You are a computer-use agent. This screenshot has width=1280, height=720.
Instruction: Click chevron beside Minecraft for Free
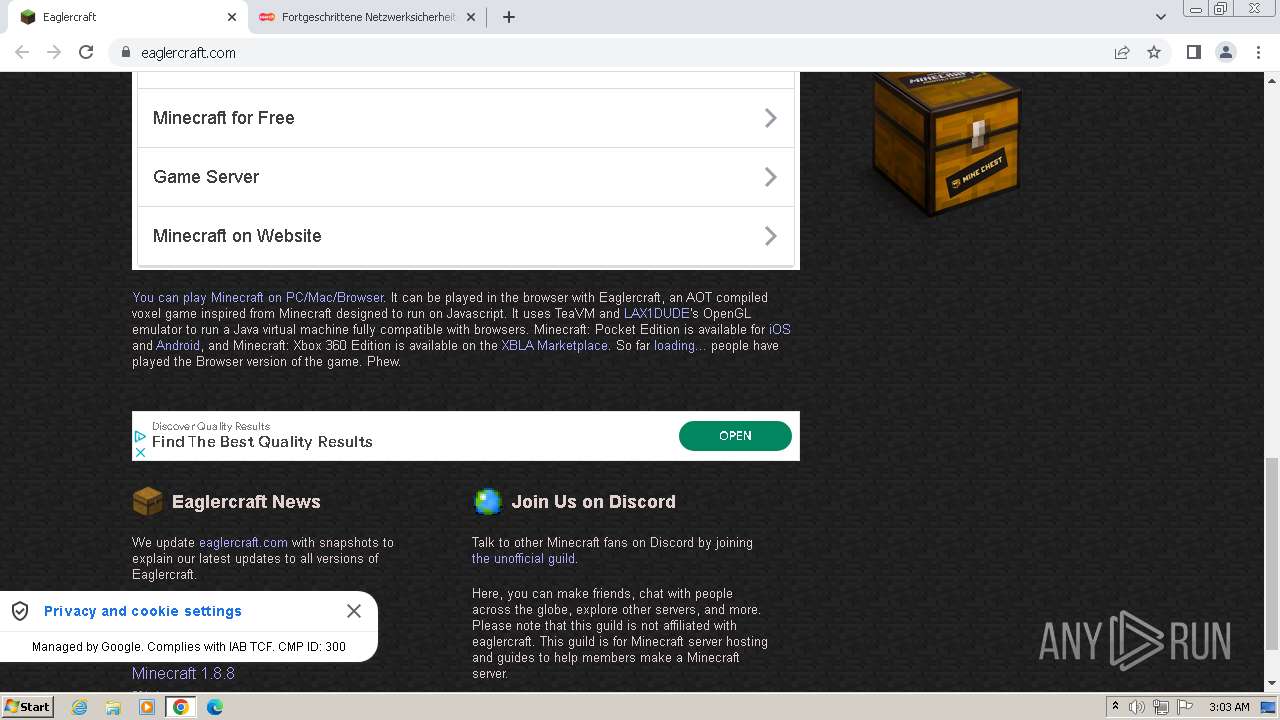click(x=770, y=118)
